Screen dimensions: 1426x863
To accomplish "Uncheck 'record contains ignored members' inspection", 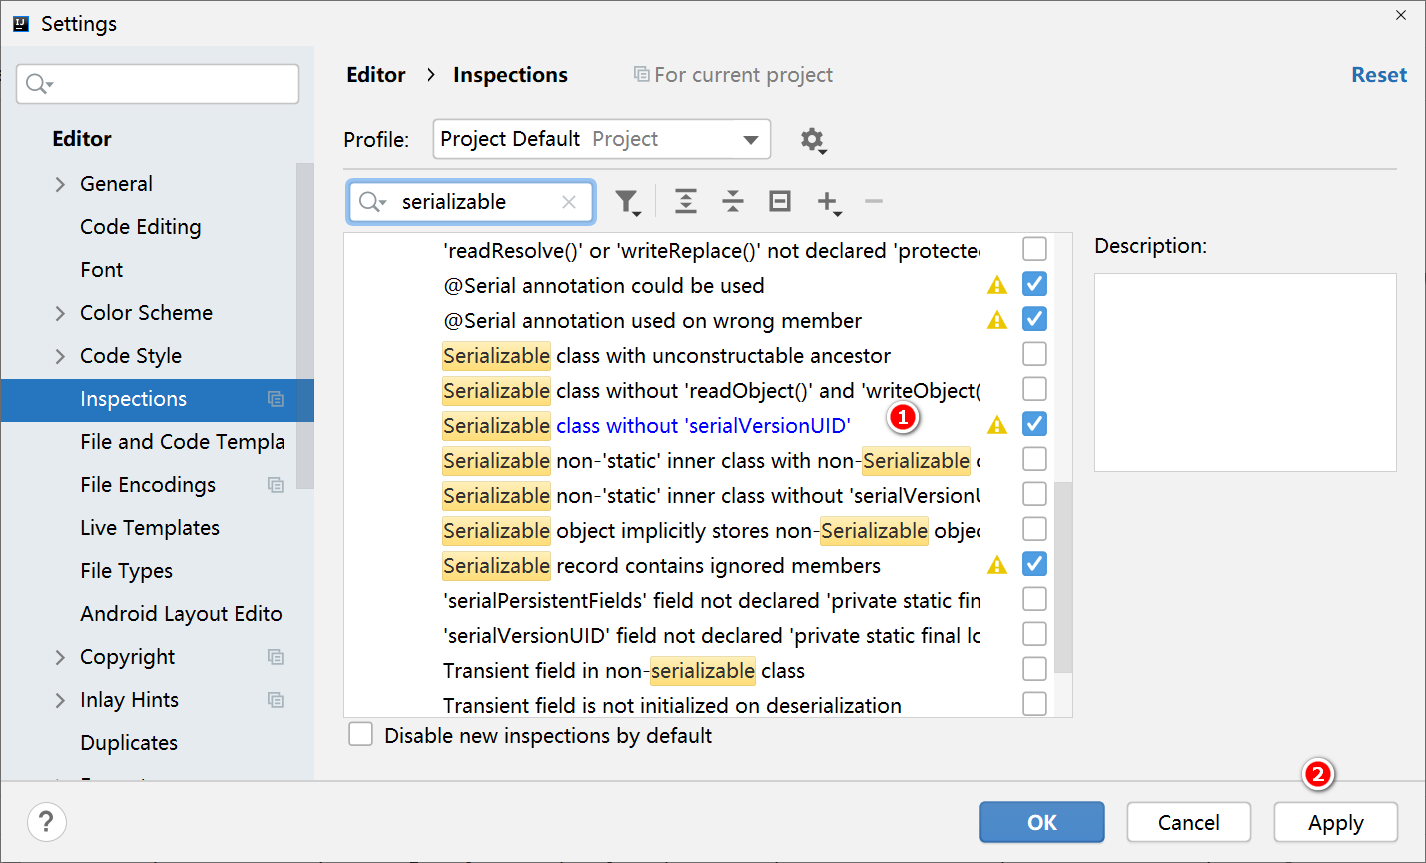I will click(1035, 564).
